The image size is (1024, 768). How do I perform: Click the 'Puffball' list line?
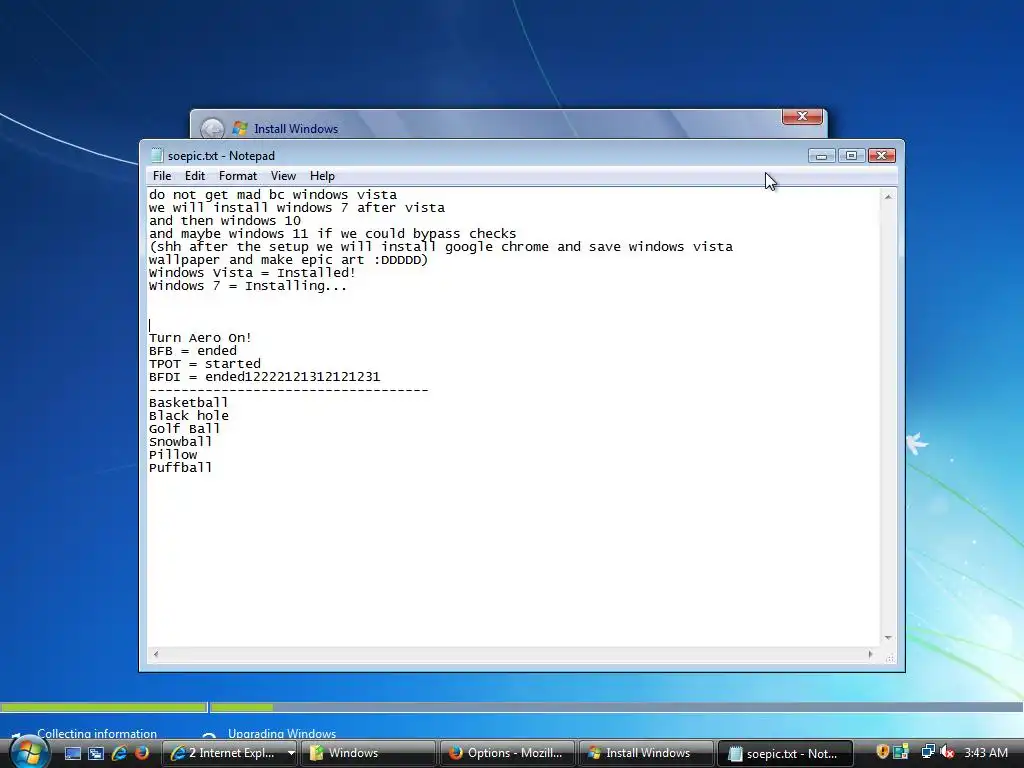click(x=180, y=468)
